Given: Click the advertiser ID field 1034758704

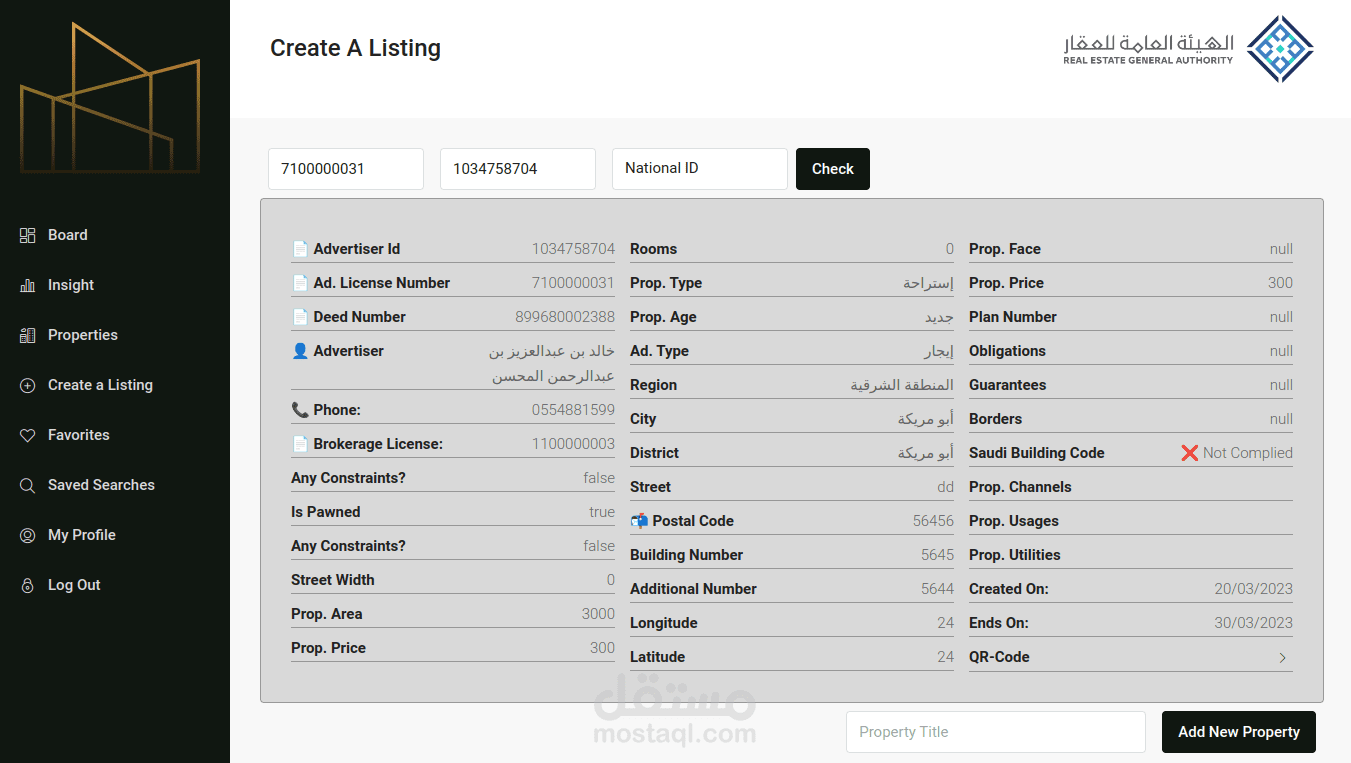Looking at the screenshot, I should coord(517,169).
